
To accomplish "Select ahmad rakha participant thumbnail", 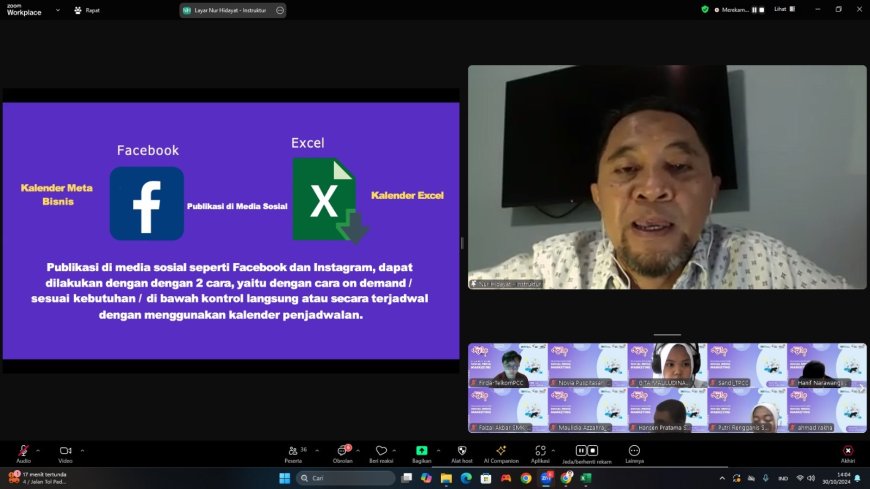I will 827,410.
